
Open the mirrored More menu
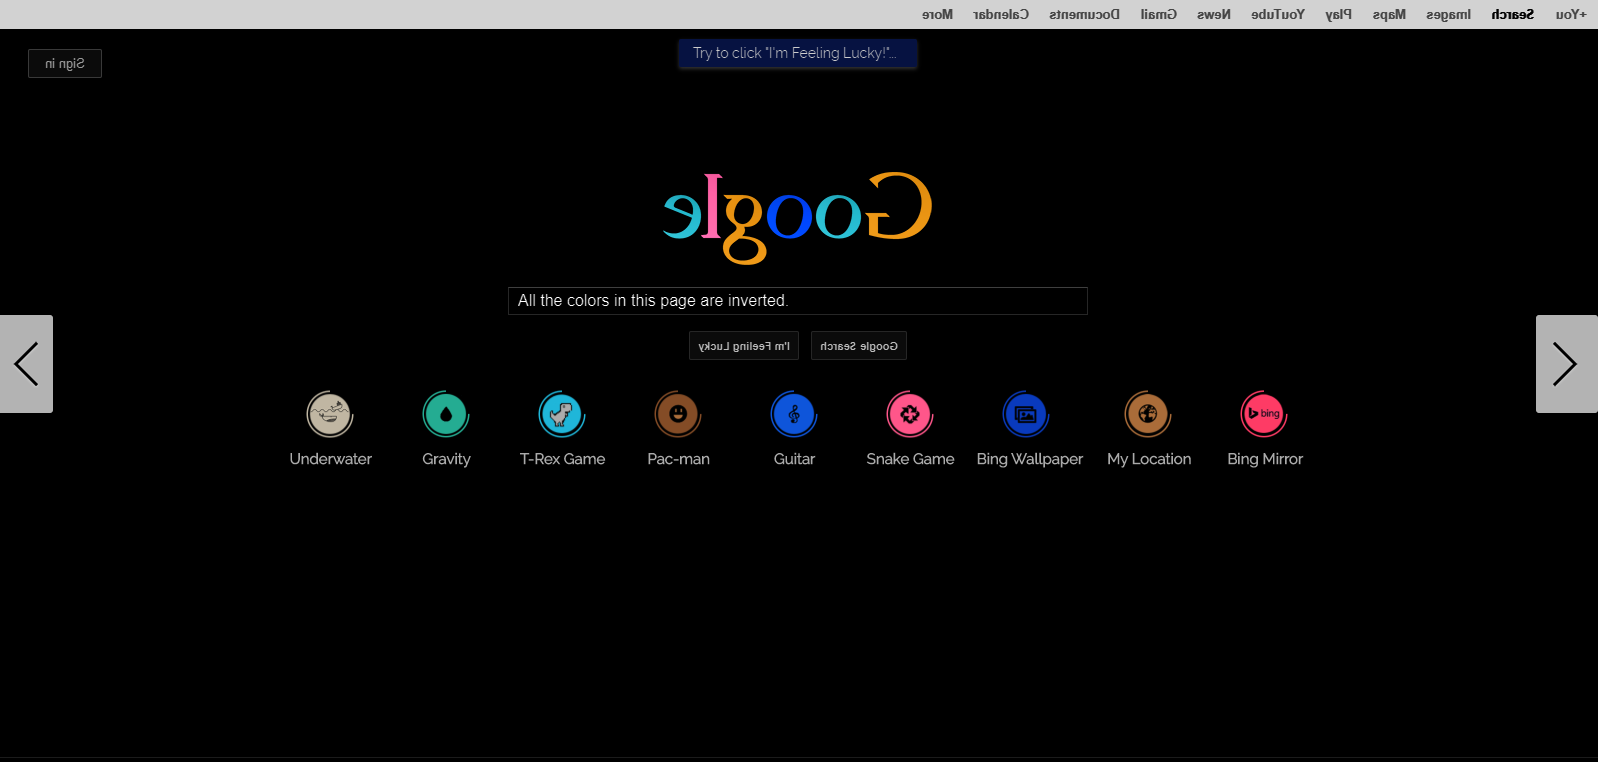point(937,15)
